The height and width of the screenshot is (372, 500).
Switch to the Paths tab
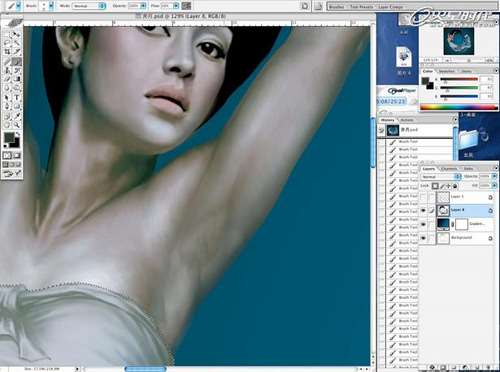[x=468, y=169]
